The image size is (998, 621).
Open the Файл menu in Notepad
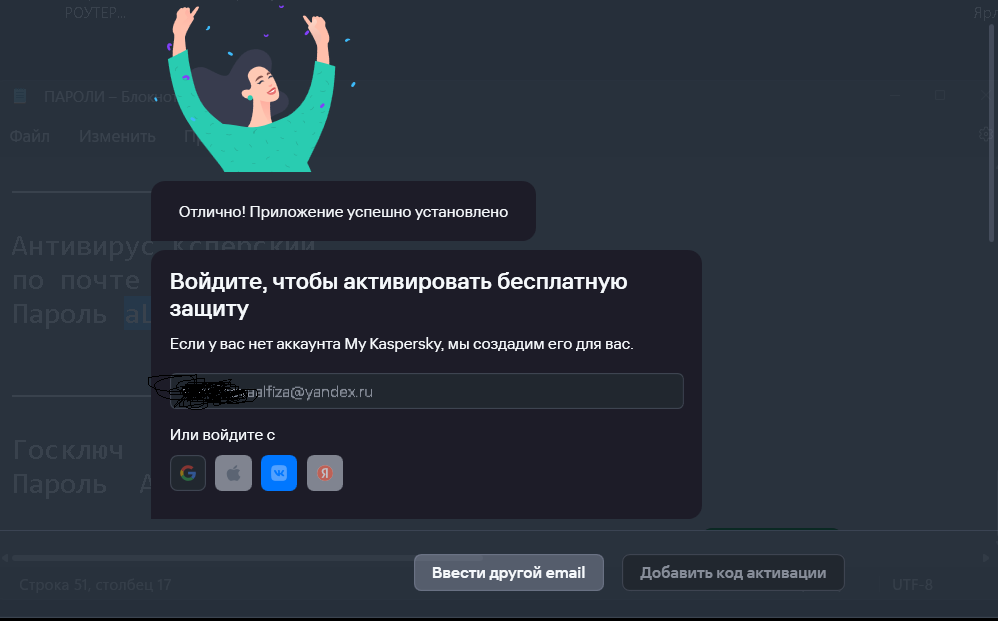click(29, 136)
